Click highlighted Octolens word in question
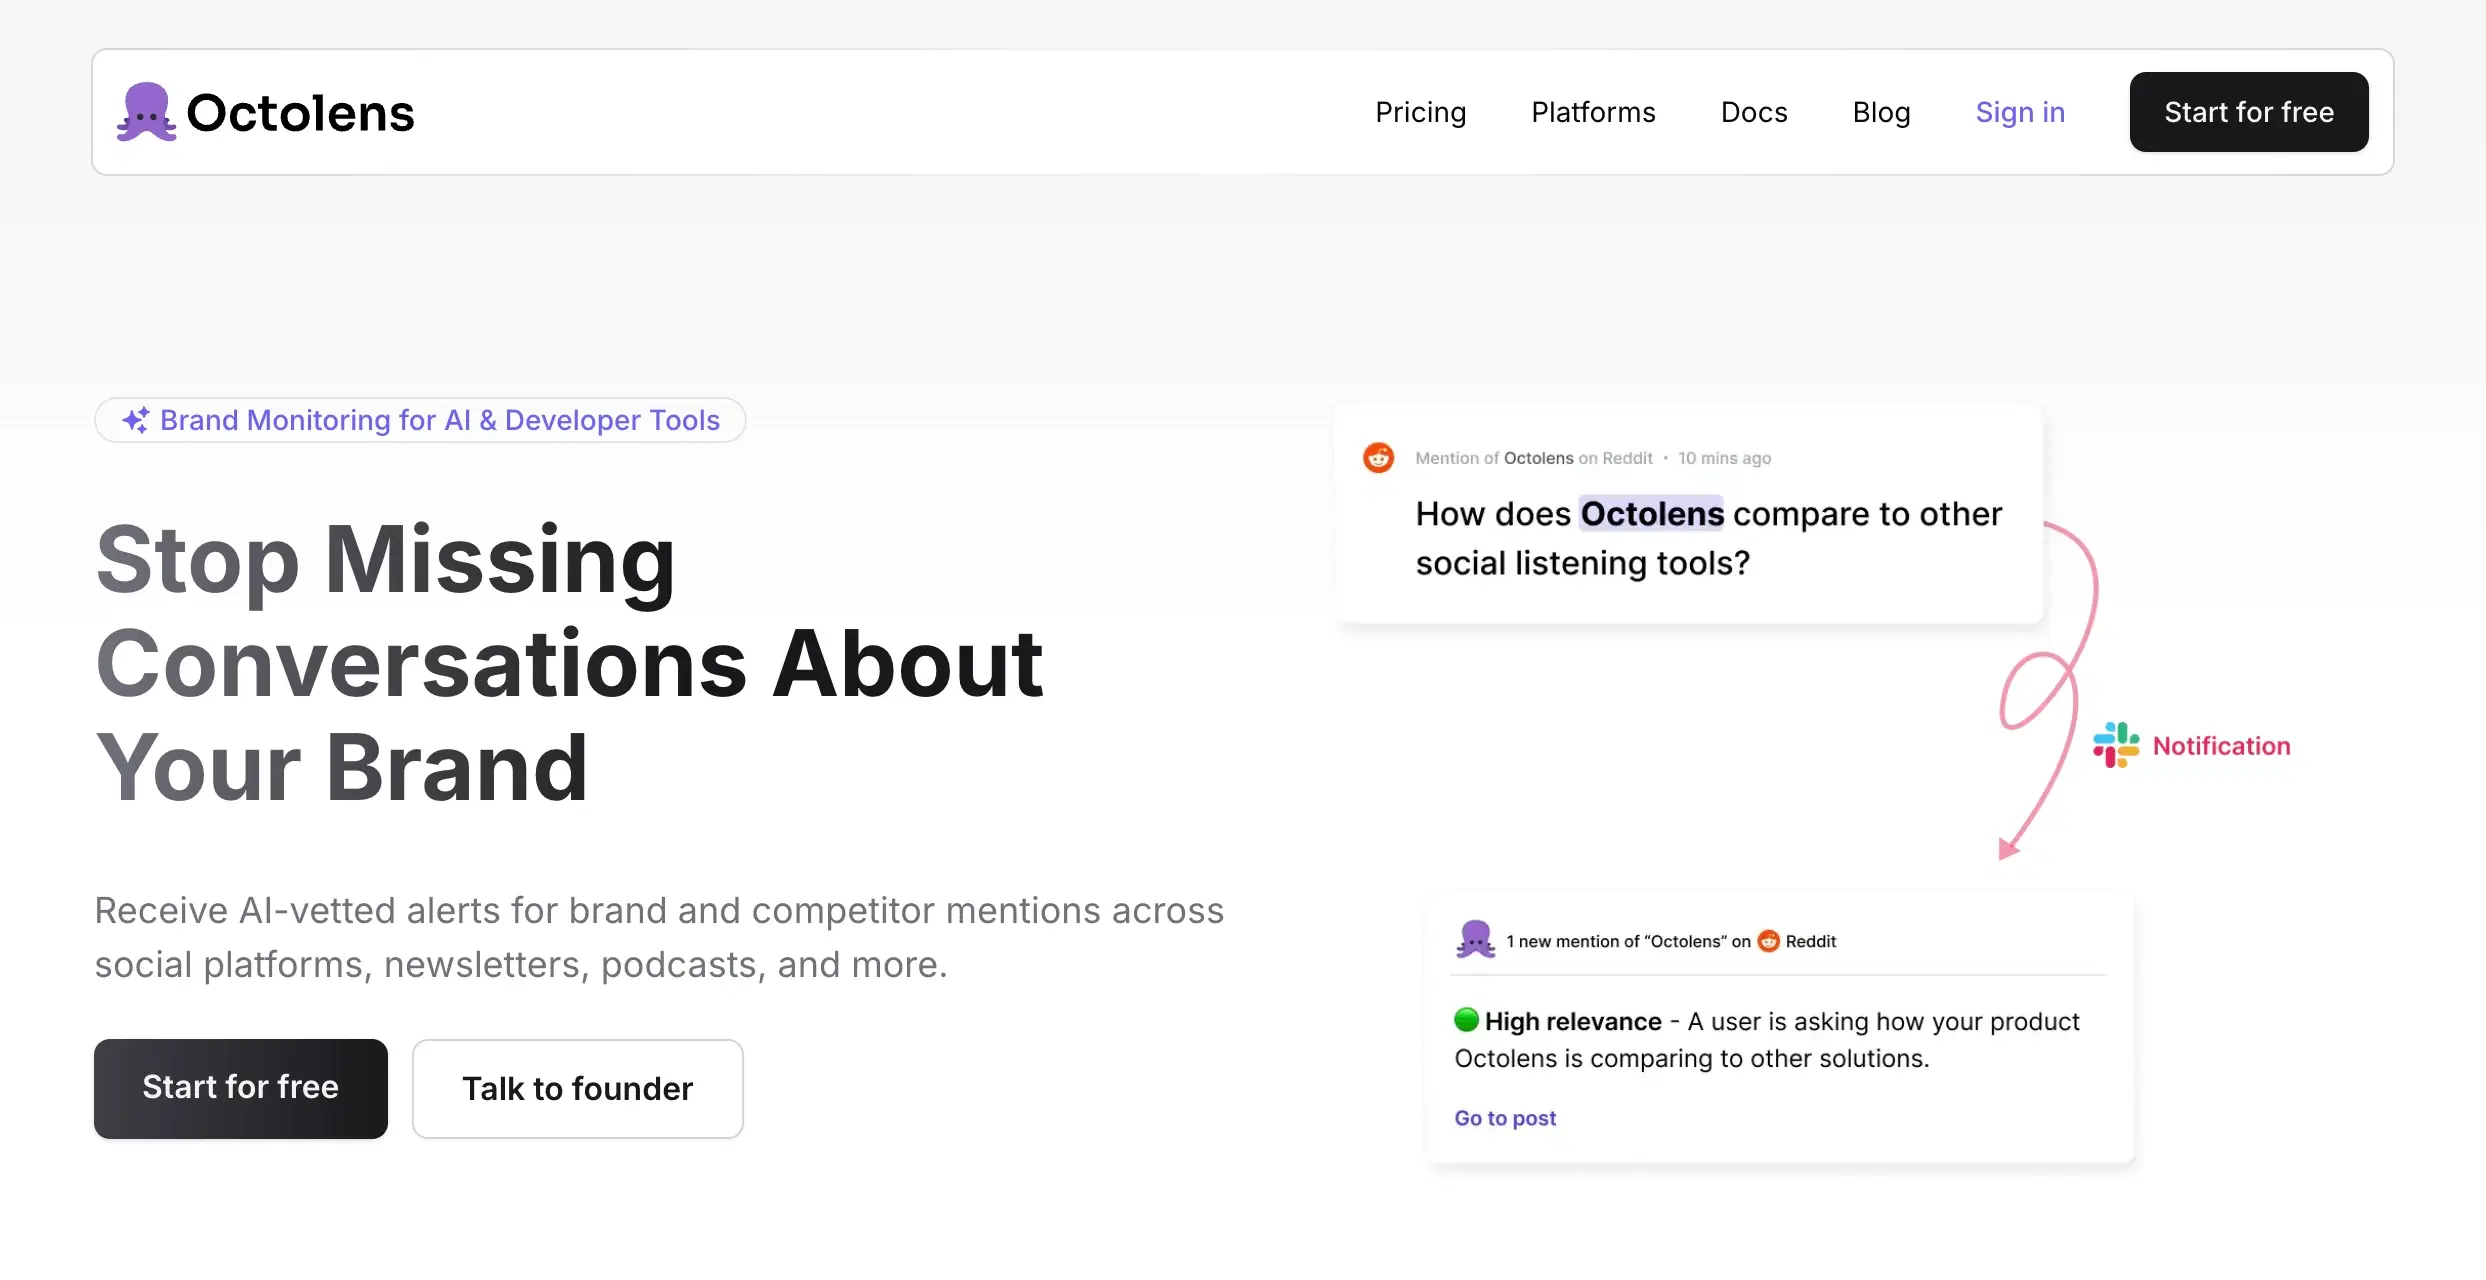 [1652, 514]
